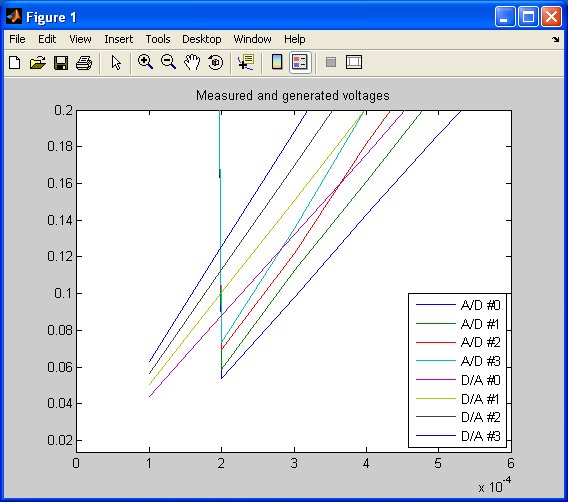Click the x-axis tick label 3

tap(294, 463)
